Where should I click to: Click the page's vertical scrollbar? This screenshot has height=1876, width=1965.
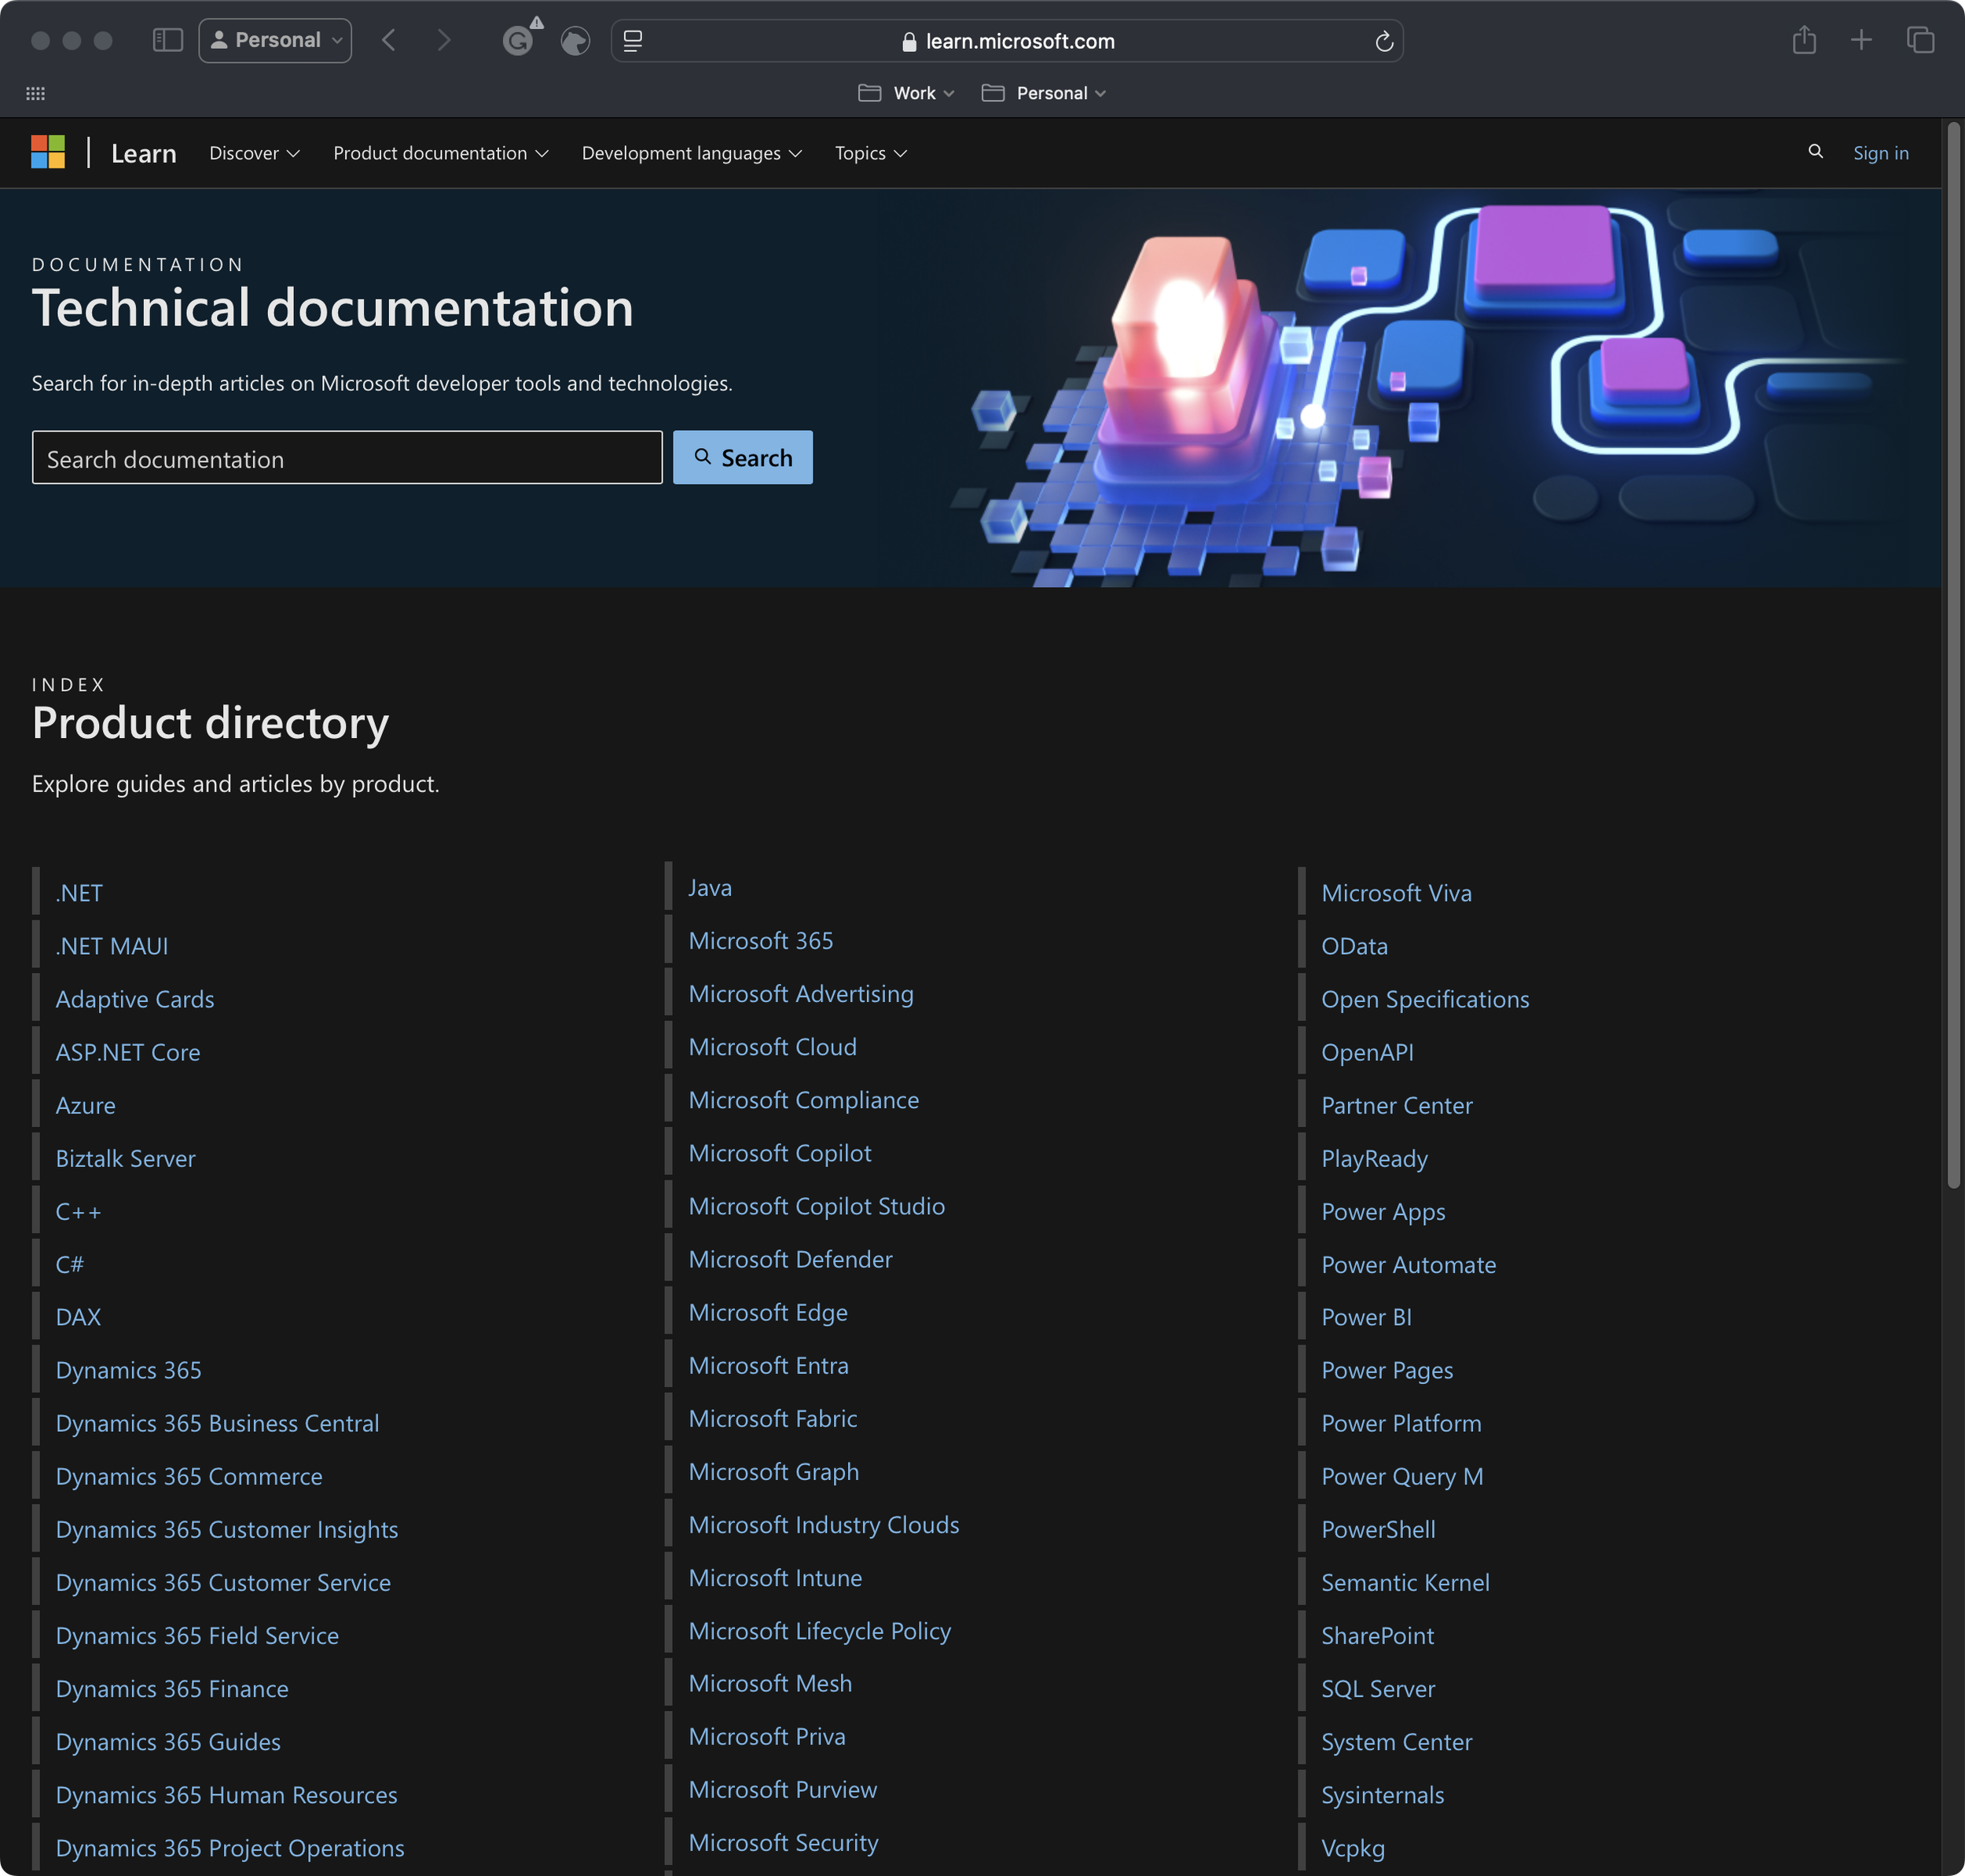1953,655
